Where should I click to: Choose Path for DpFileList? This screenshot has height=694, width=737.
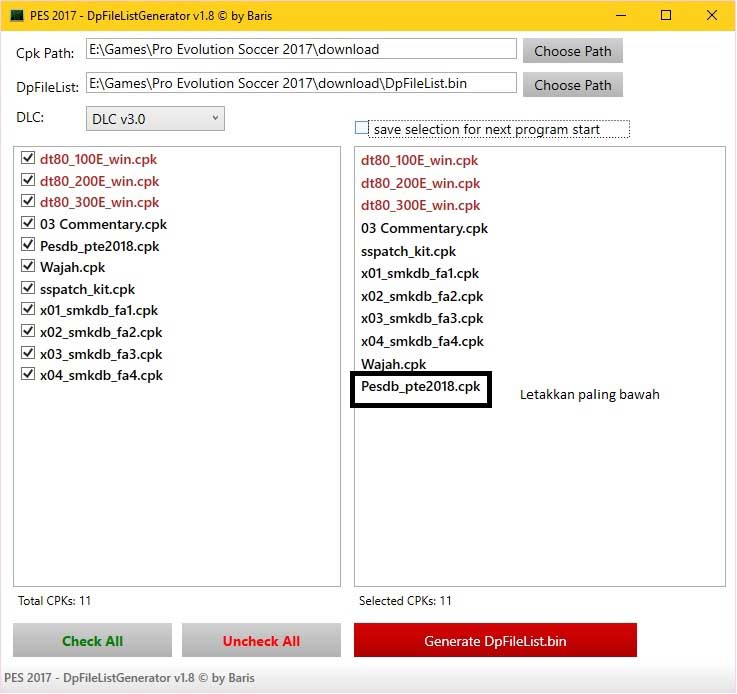pyautogui.click(x=572, y=85)
